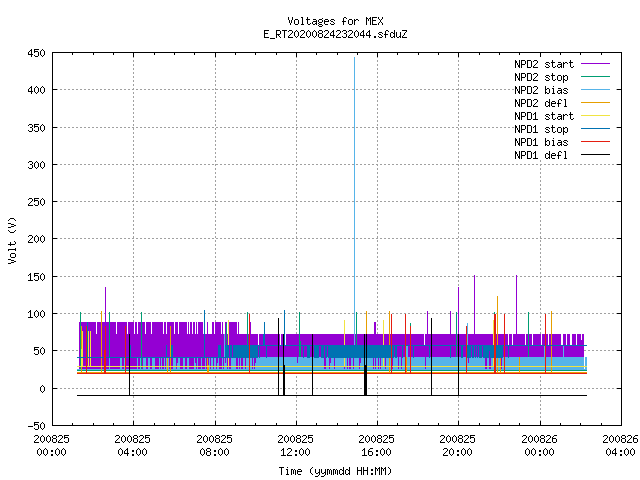Click the -50 y-axis tick value
Screen dimensions: 640x480
[x=36, y=426]
